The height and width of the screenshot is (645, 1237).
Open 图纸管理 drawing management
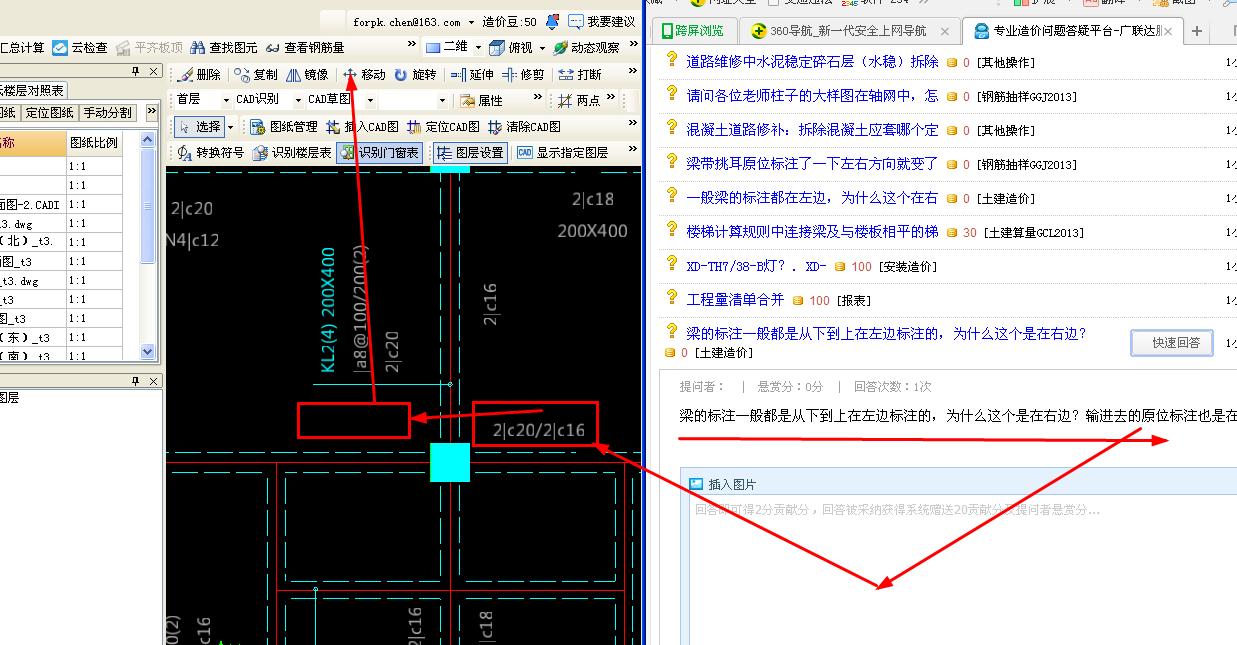(284, 127)
